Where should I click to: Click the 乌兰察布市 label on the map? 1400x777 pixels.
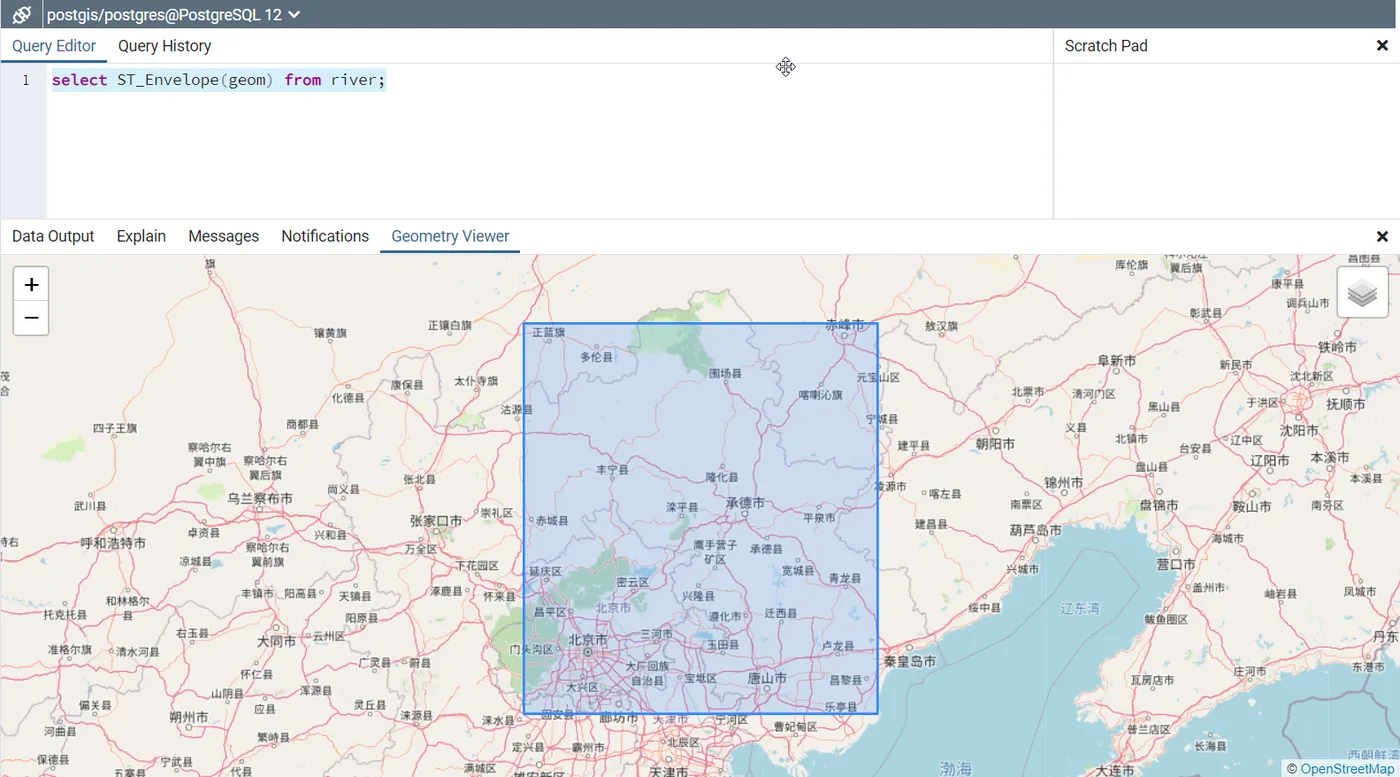point(260,498)
